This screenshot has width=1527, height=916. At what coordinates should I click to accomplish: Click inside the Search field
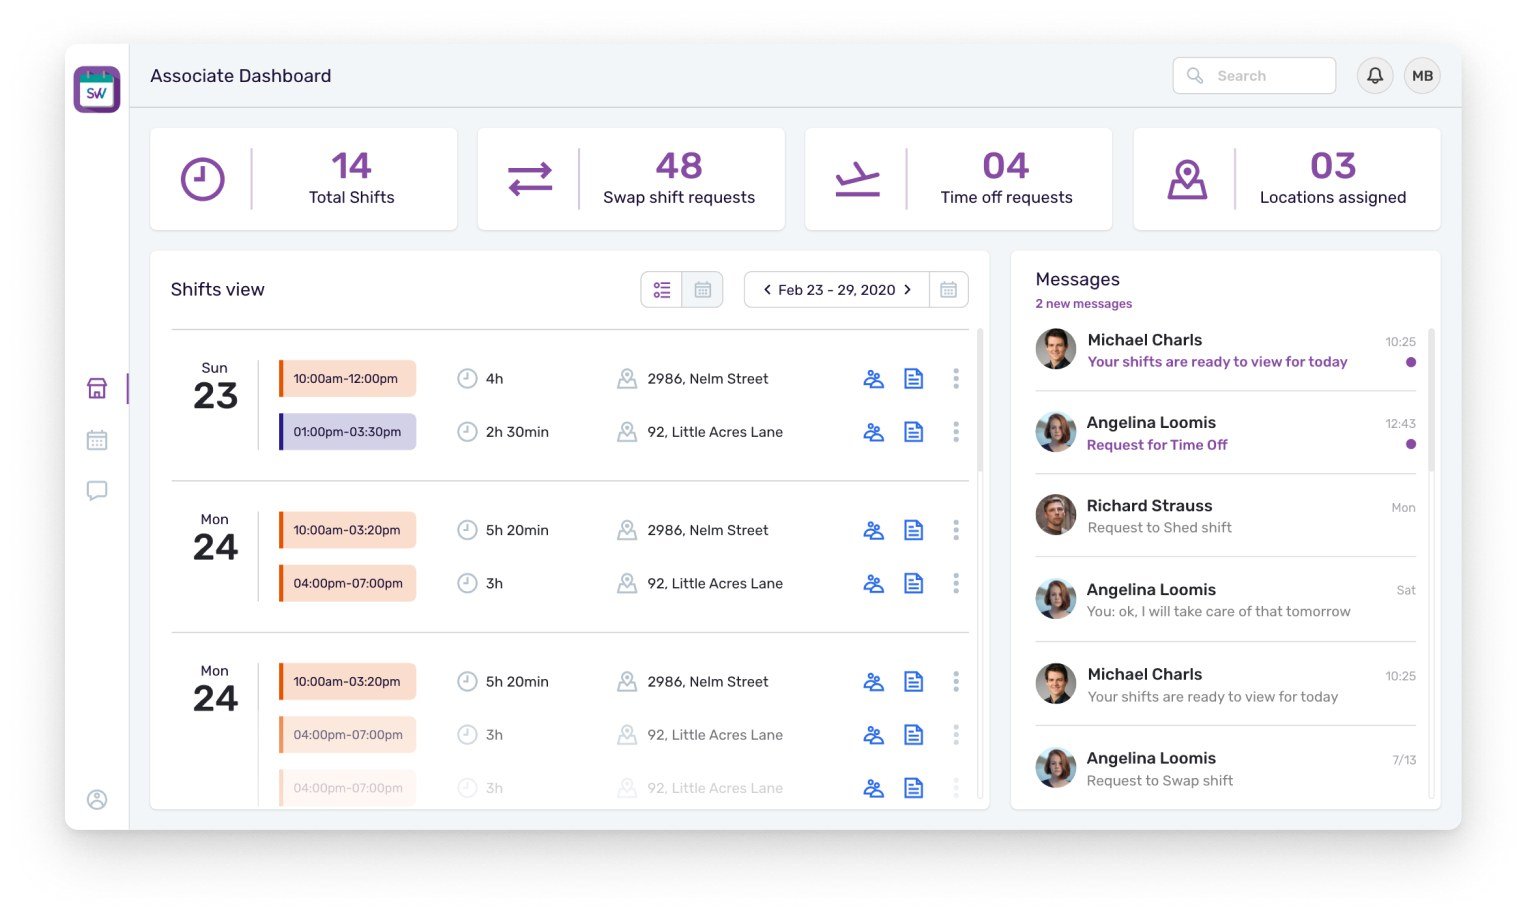1254,76
